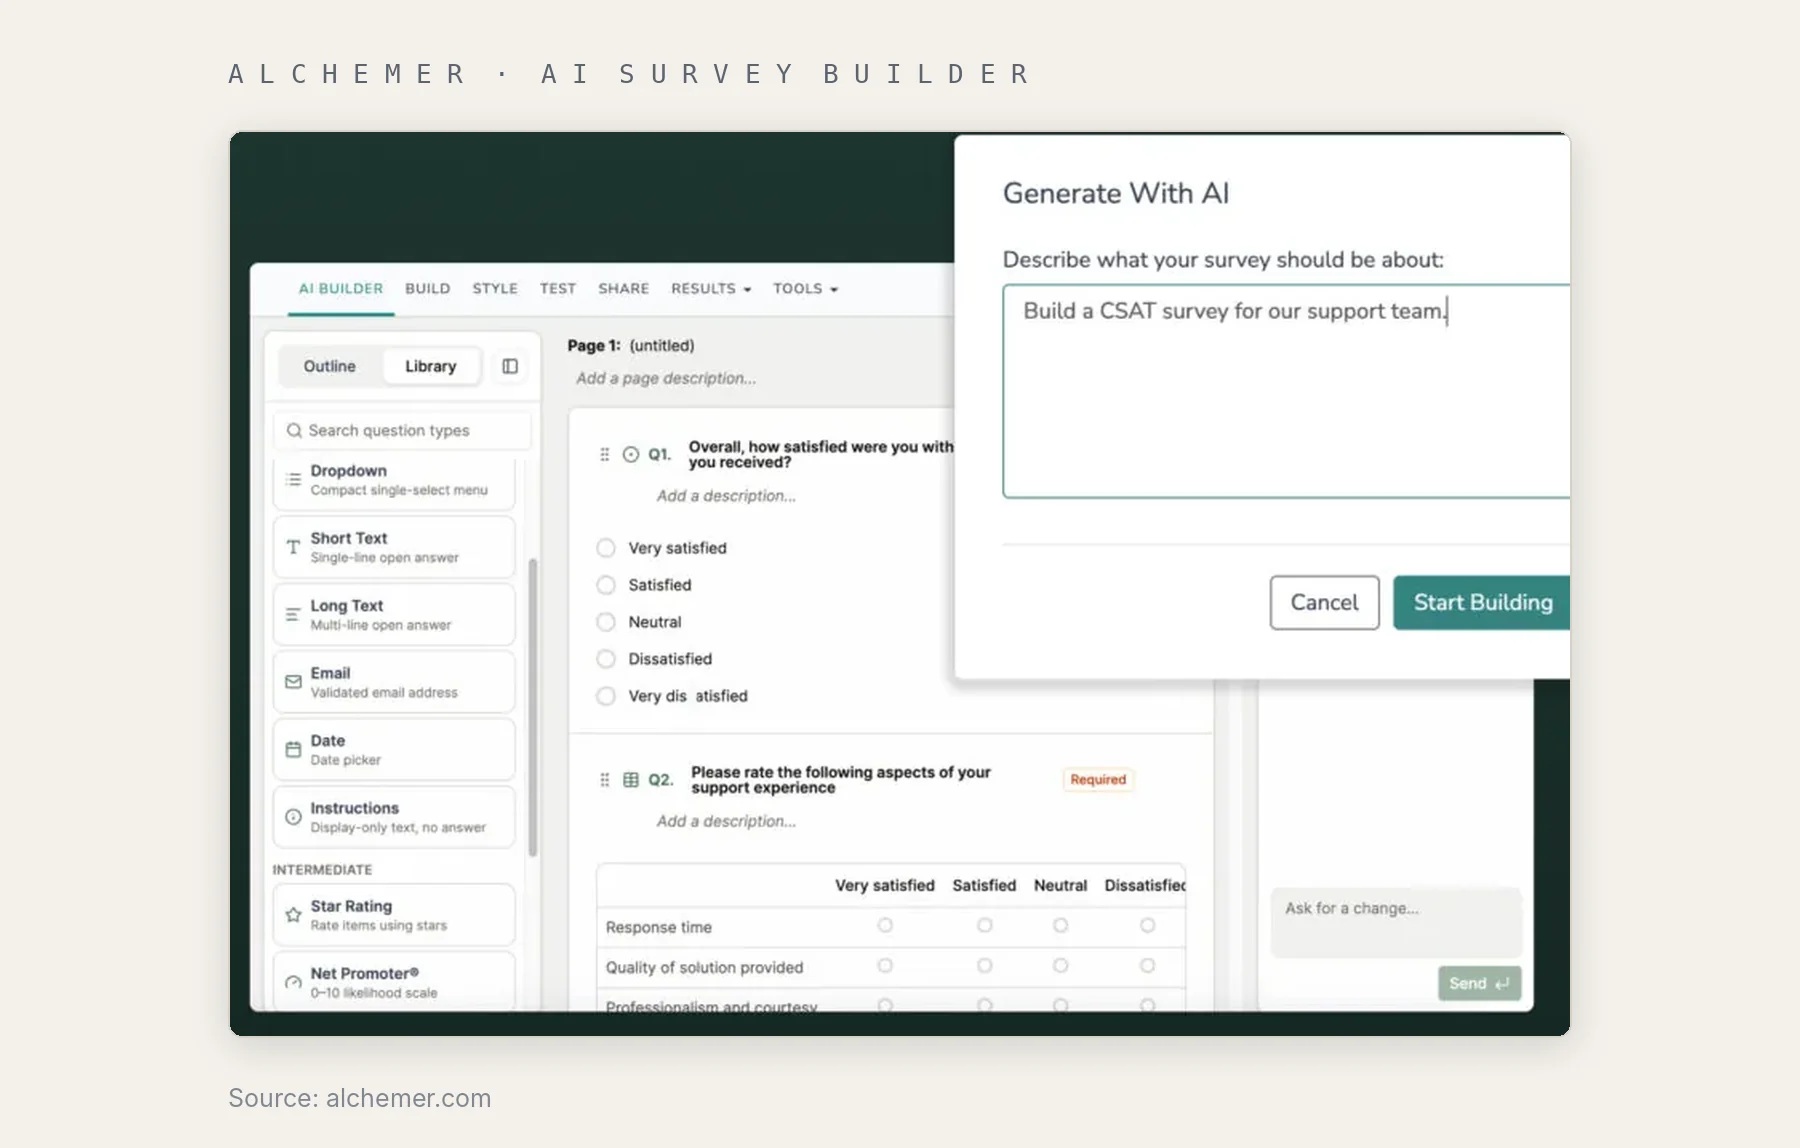Click the Email envelope icon

[x=293, y=682]
